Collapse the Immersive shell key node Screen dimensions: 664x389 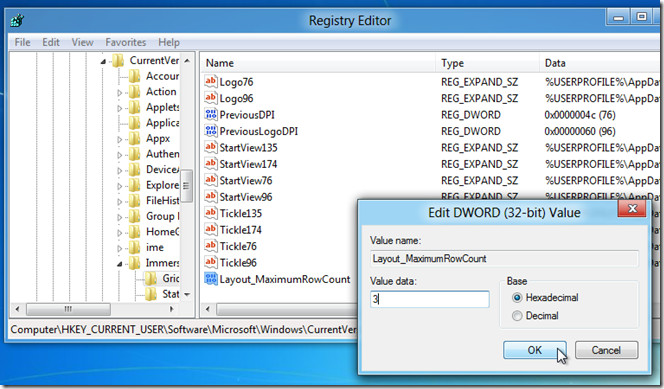coord(119,264)
